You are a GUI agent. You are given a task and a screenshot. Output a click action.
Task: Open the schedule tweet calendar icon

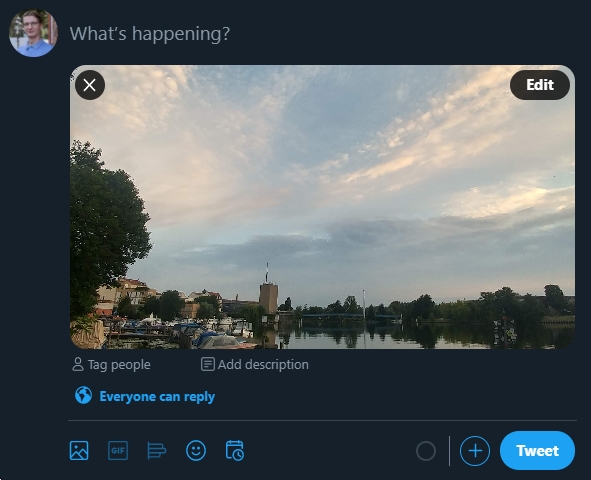coord(235,451)
